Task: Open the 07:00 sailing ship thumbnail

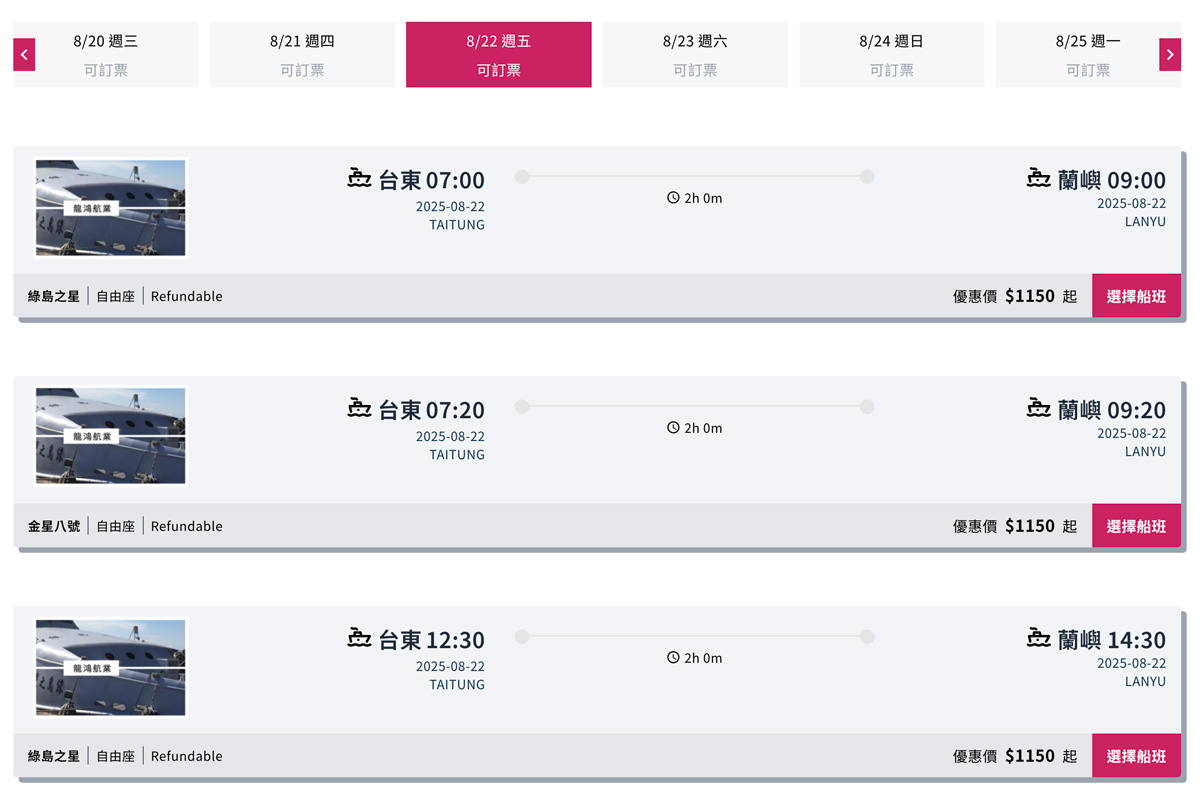Action: (x=111, y=208)
